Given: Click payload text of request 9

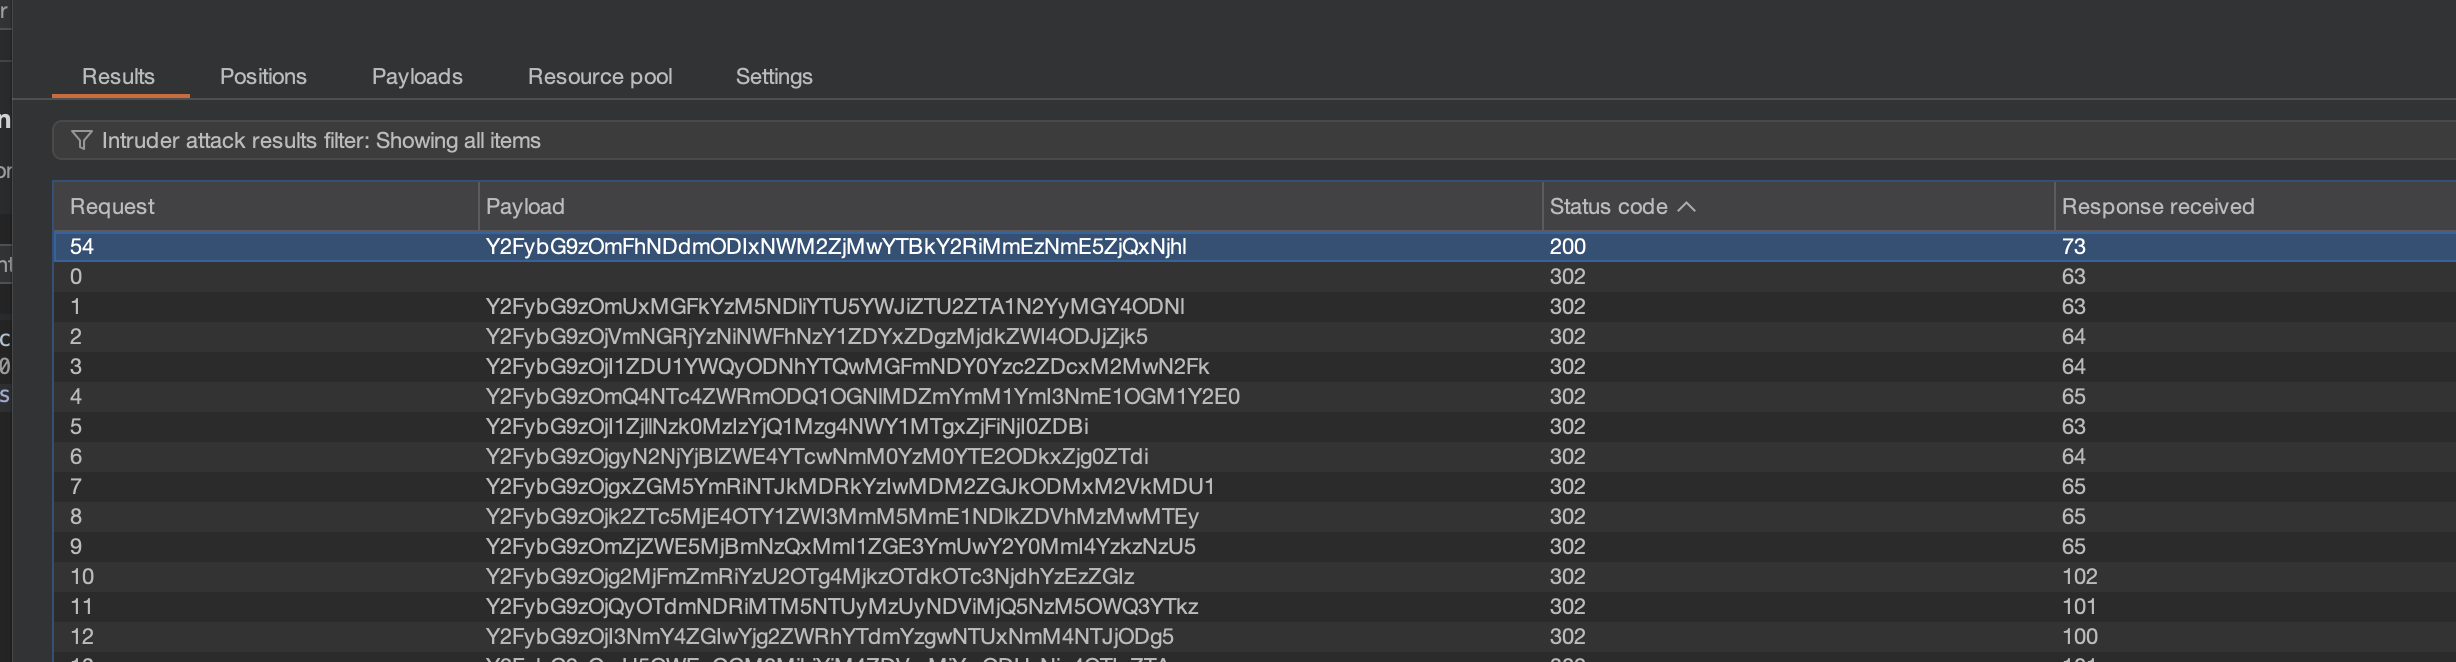Looking at the screenshot, I should pos(840,547).
